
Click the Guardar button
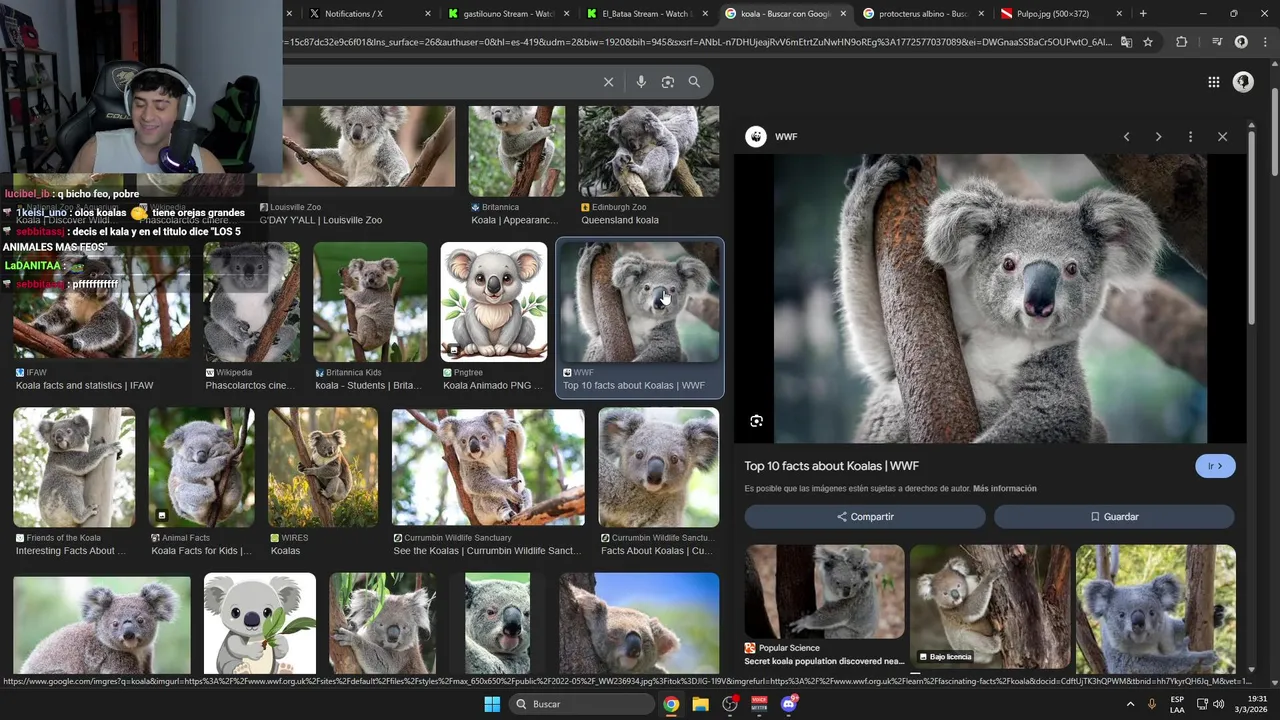(x=1114, y=517)
